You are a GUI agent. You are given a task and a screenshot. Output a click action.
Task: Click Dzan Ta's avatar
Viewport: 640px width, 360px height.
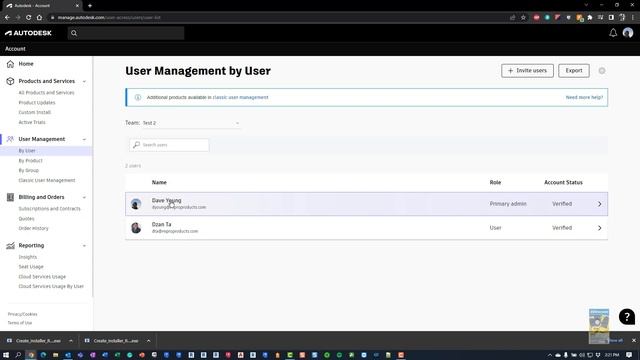(x=136, y=228)
